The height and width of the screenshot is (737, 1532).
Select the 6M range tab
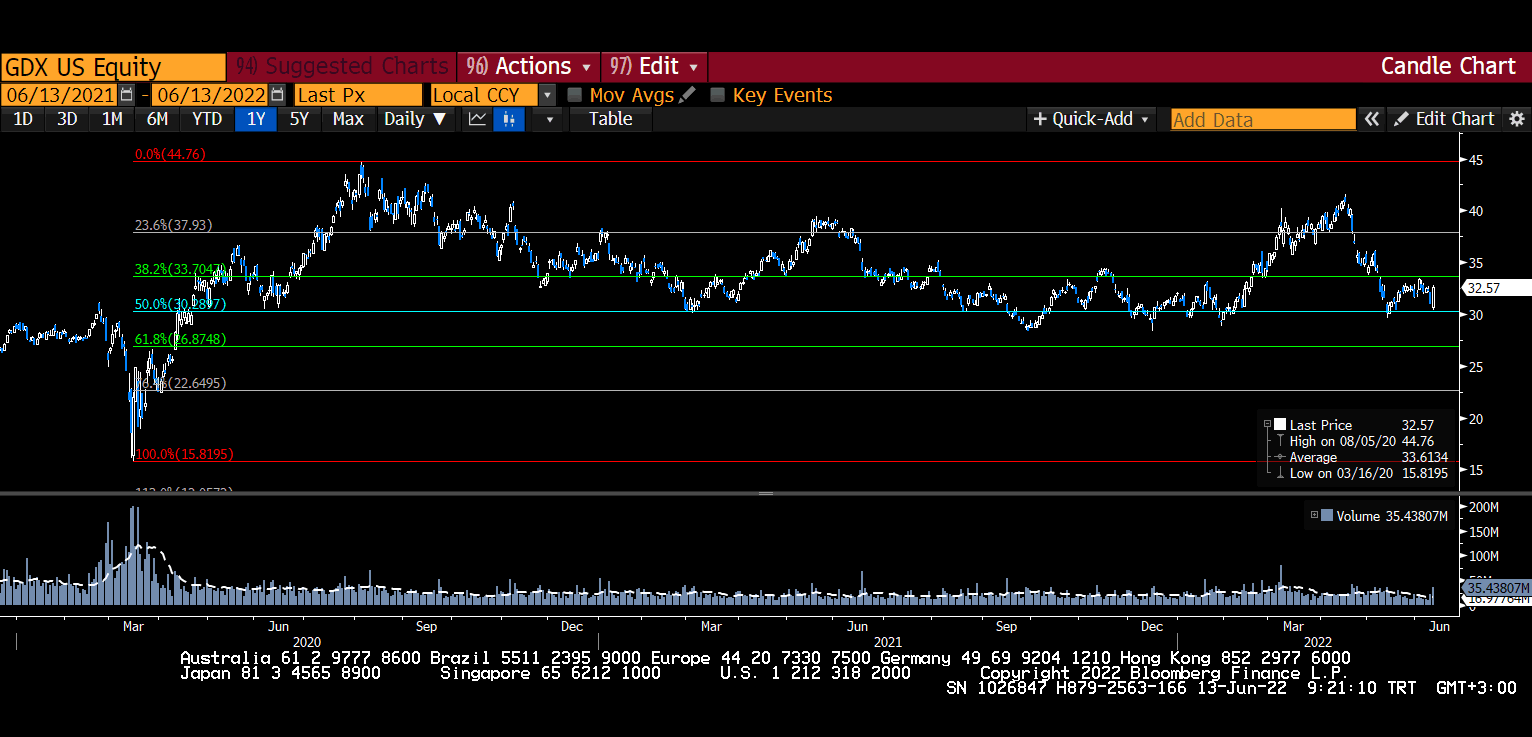tap(157, 119)
